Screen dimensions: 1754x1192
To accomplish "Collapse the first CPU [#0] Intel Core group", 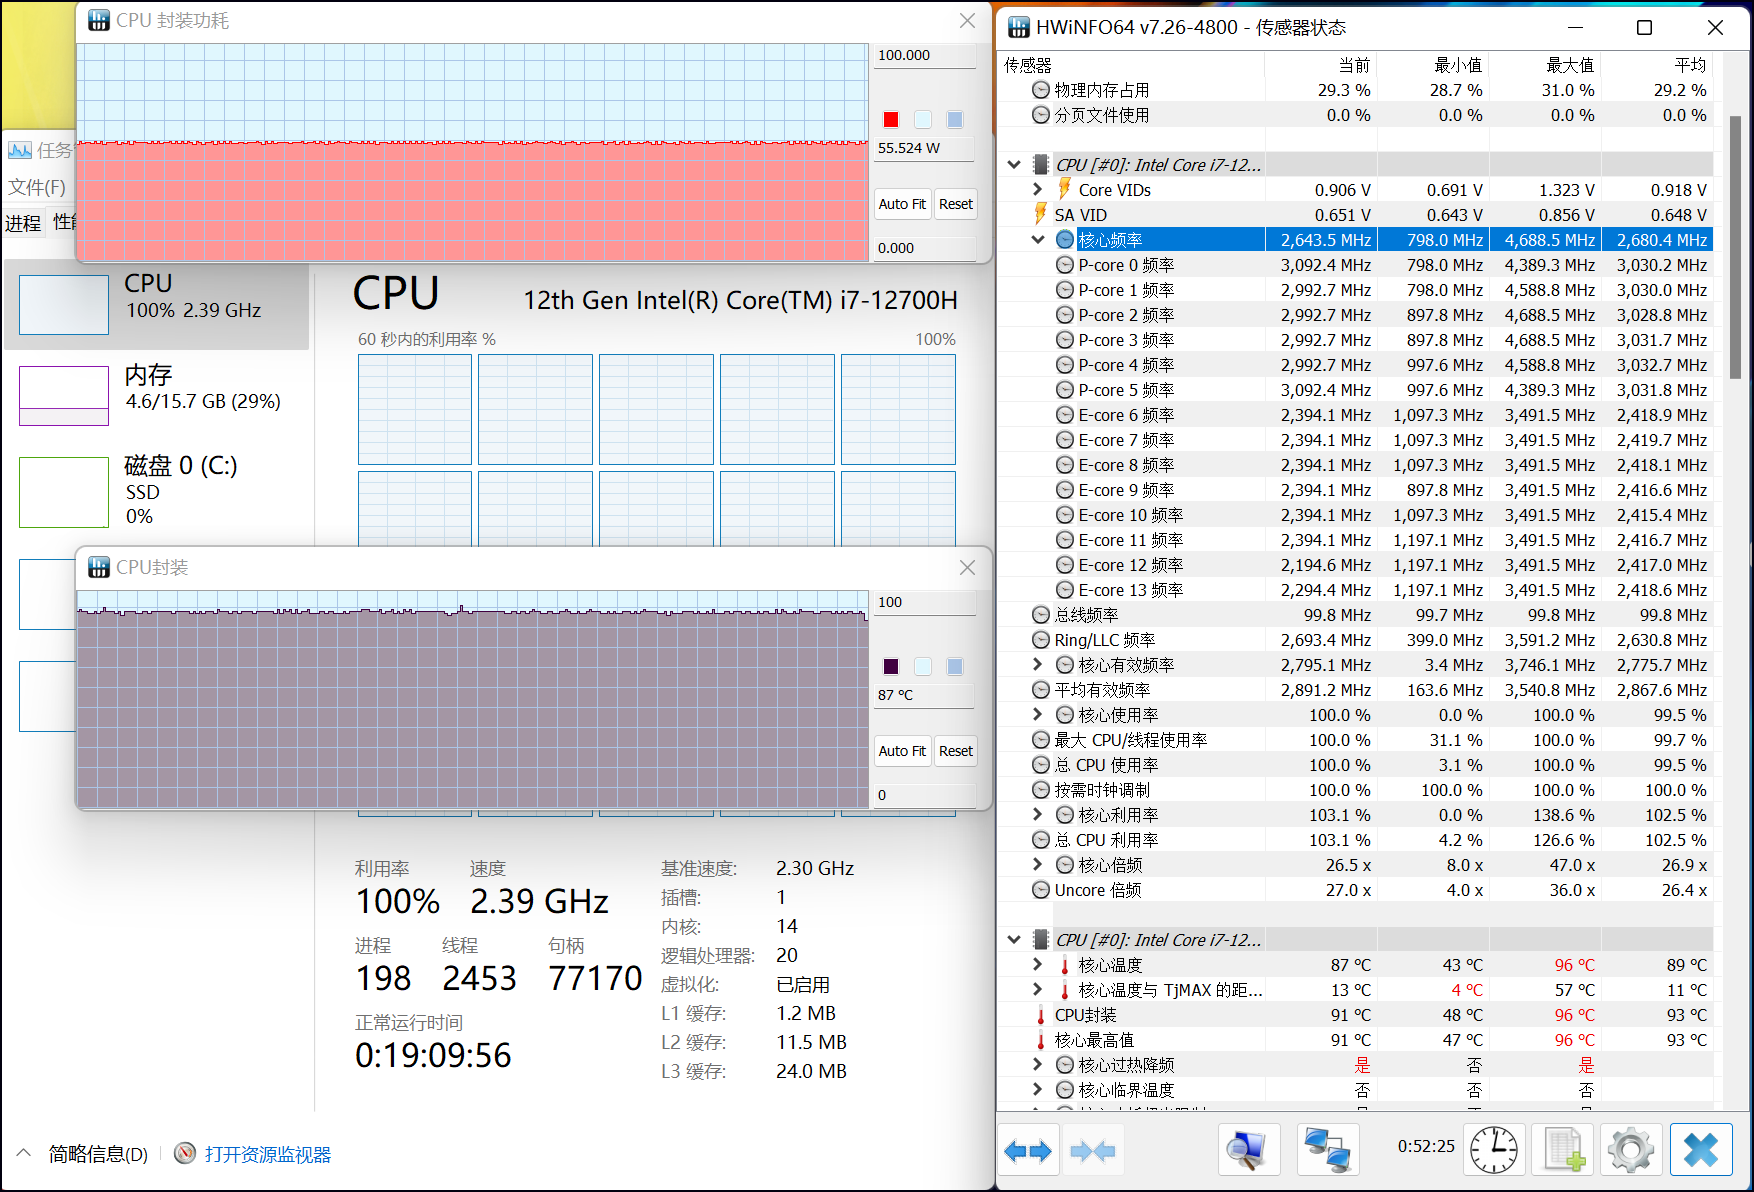I will [1014, 165].
